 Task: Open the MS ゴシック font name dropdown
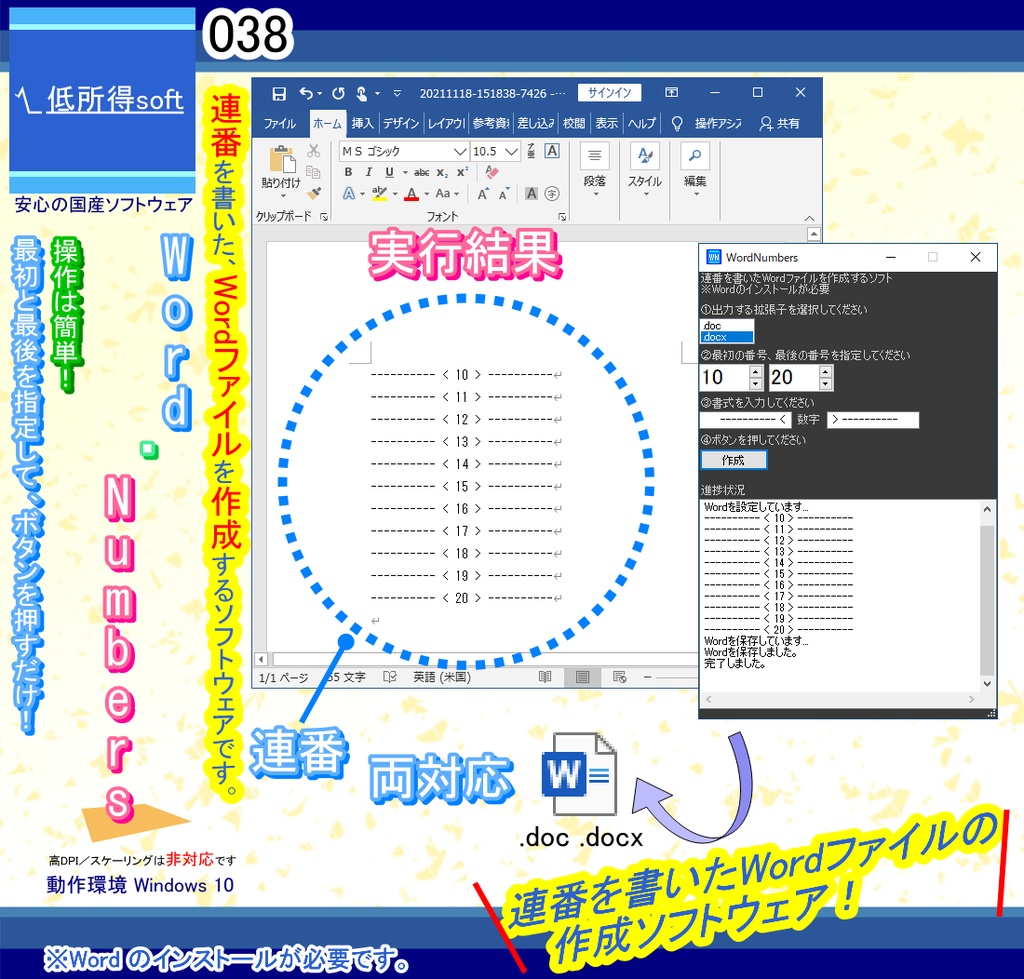click(x=459, y=151)
